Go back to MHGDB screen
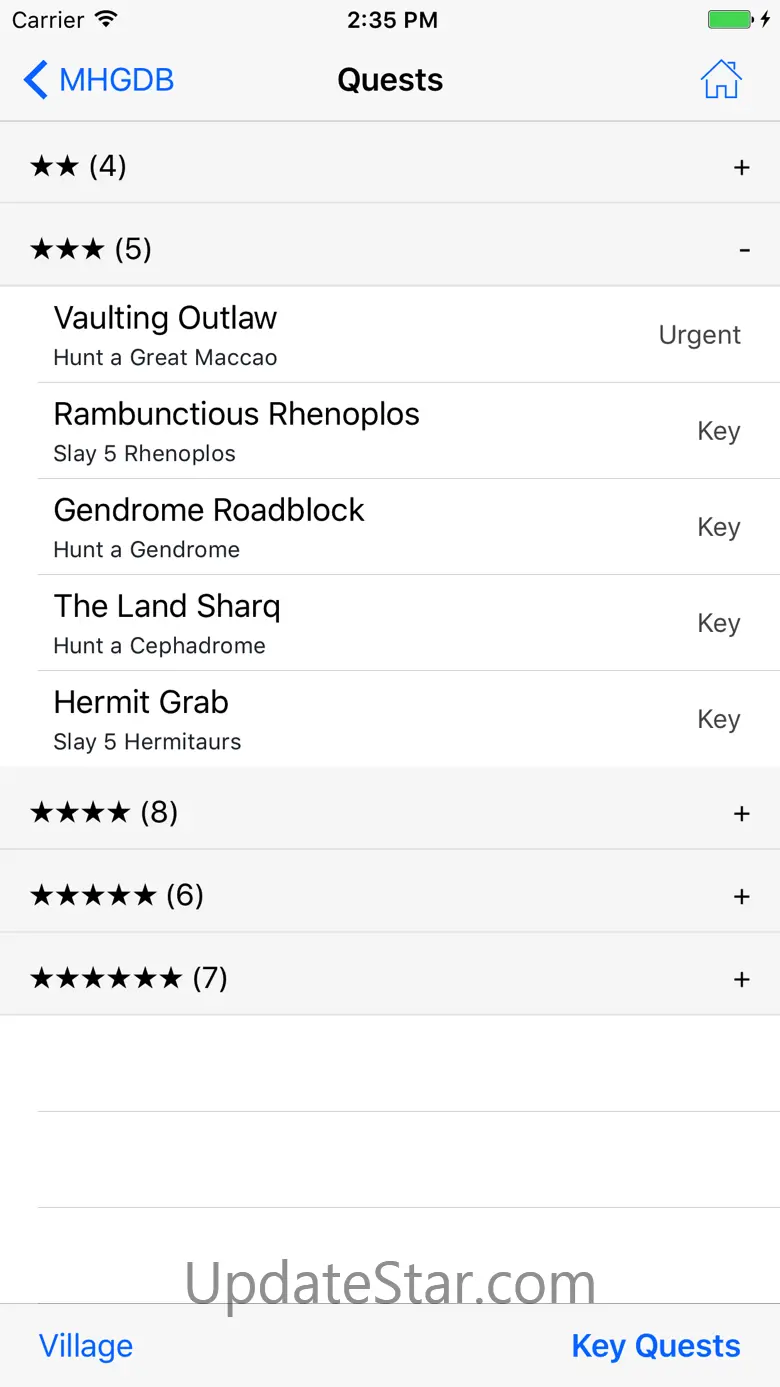This screenshot has height=1387, width=780. click(x=98, y=80)
